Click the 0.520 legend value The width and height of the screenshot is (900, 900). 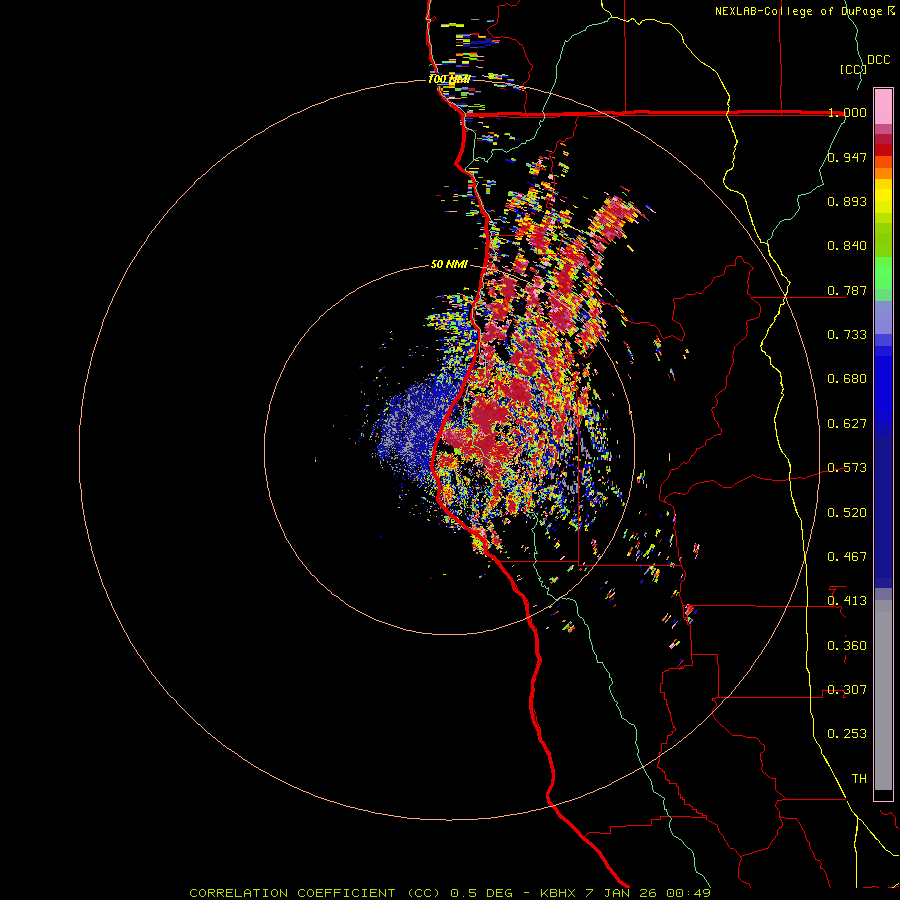pyautogui.click(x=847, y=513)
